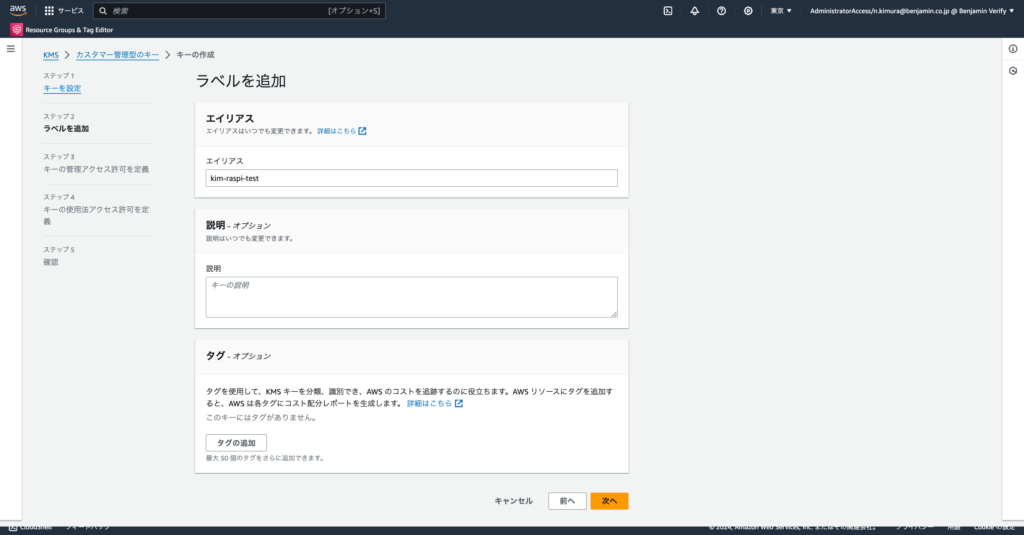Click external link icon beside tags details

tap(459, 404)
